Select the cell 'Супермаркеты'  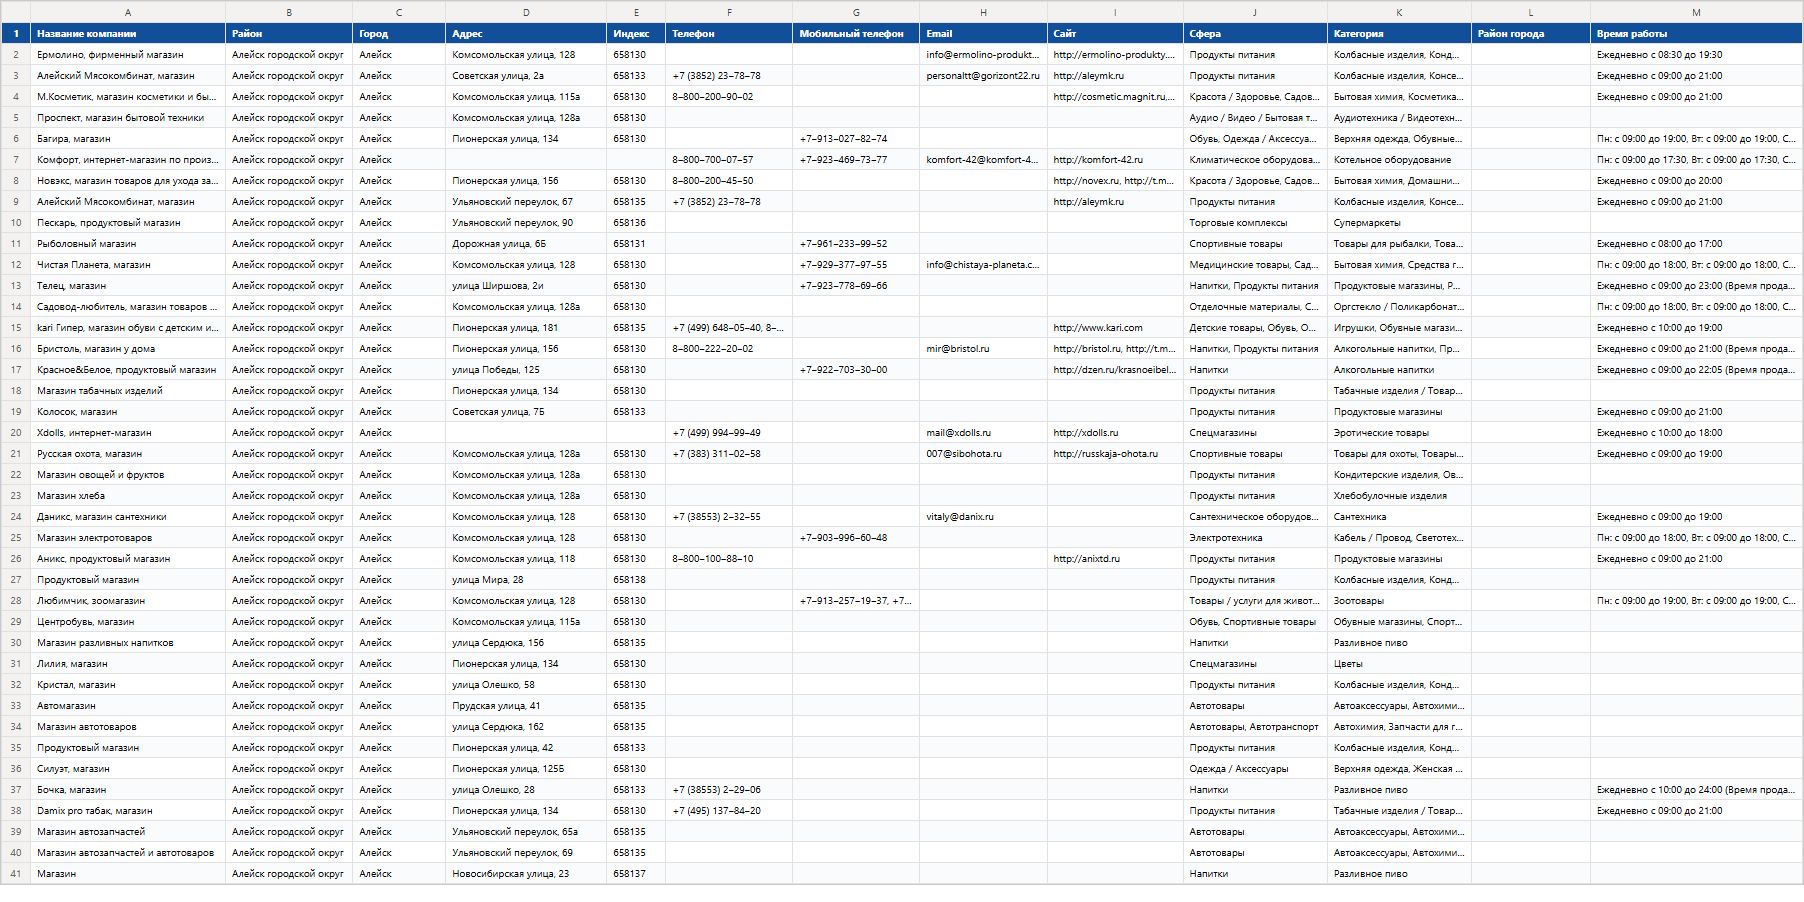click(x=1399, y=223)
